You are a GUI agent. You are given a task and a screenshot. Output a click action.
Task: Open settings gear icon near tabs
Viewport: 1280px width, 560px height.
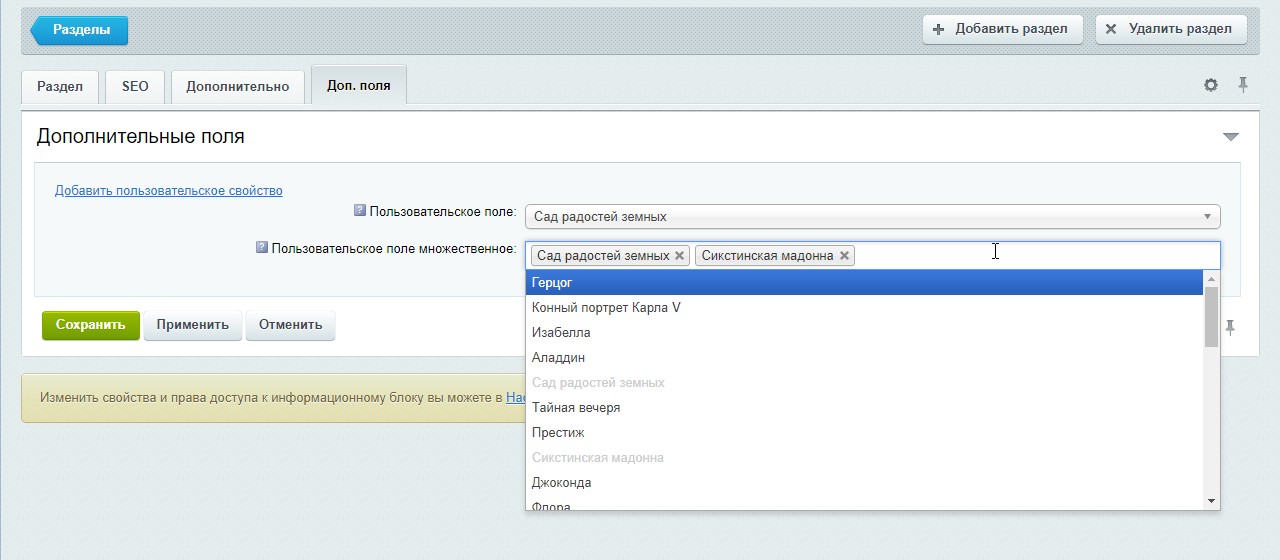coord(1211,85)
